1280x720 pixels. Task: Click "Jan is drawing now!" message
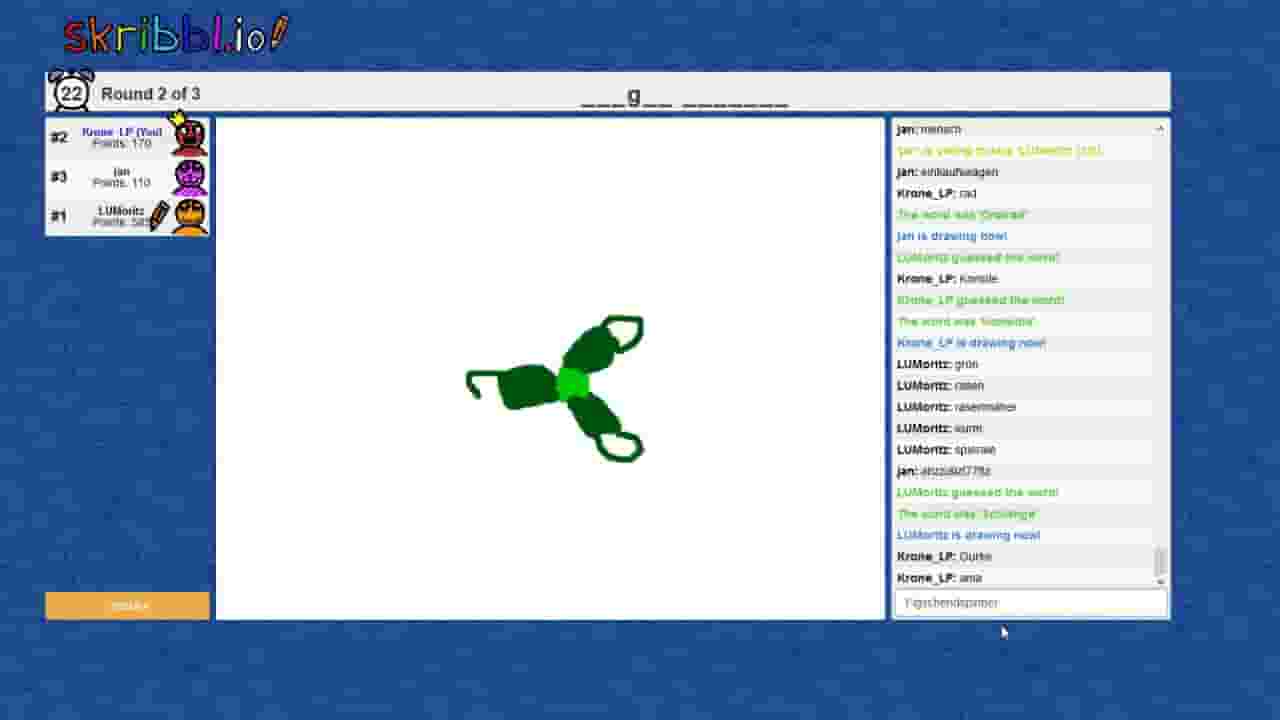point(952,236)
